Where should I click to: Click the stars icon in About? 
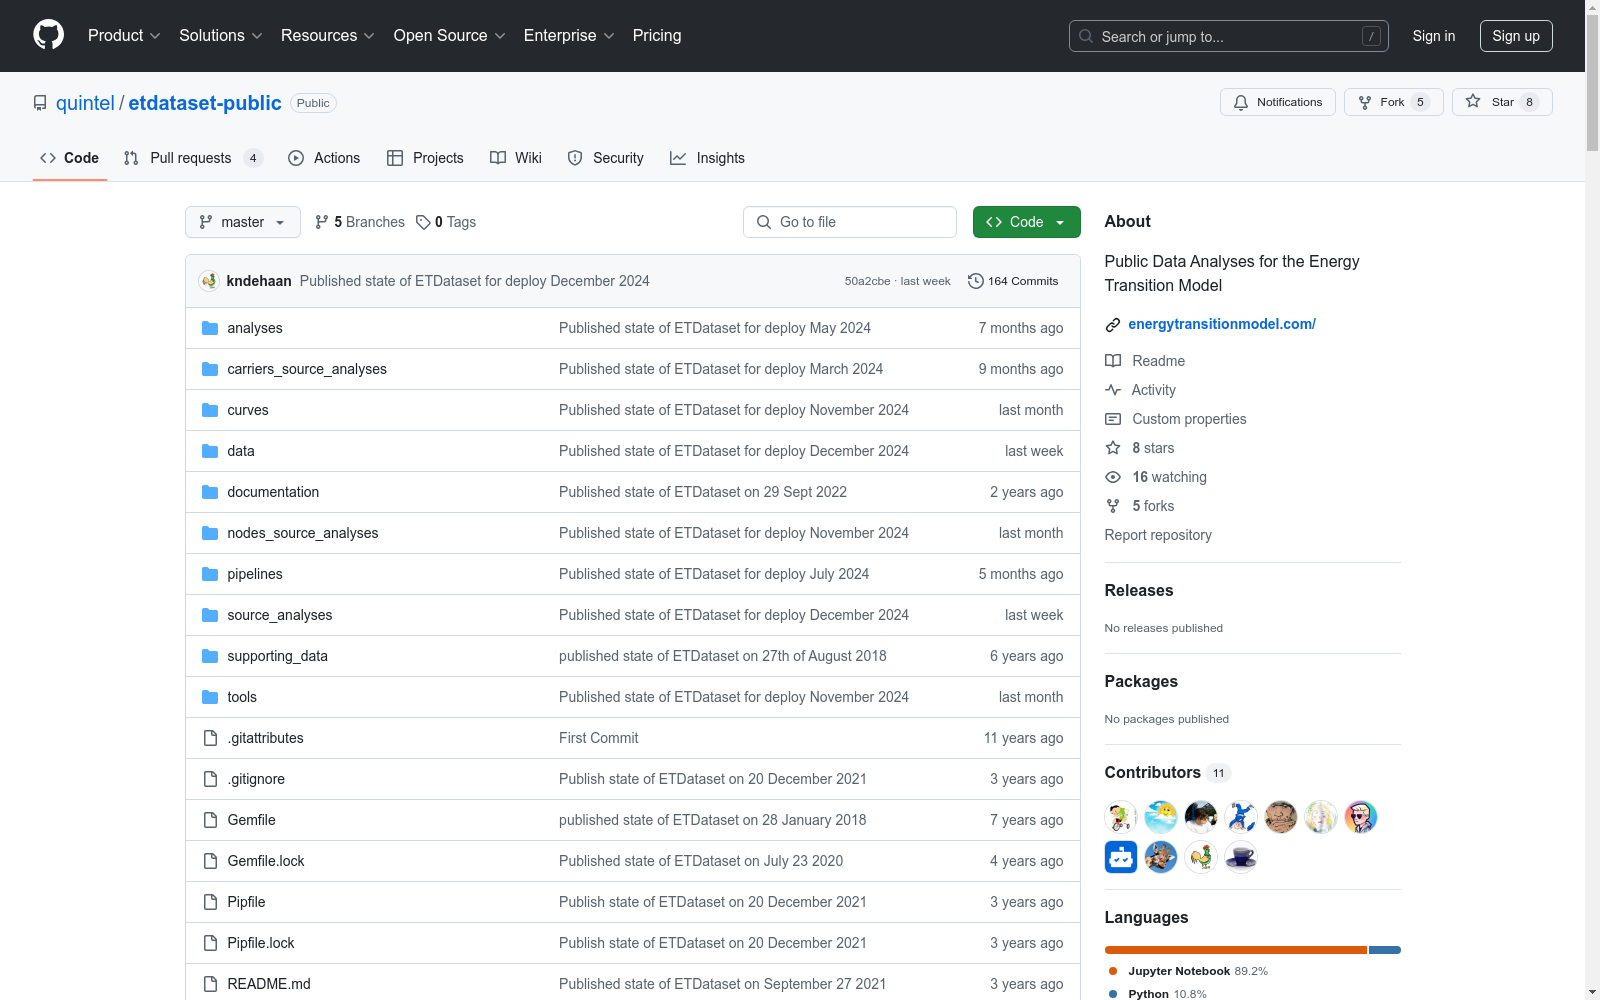(1113, 448)
